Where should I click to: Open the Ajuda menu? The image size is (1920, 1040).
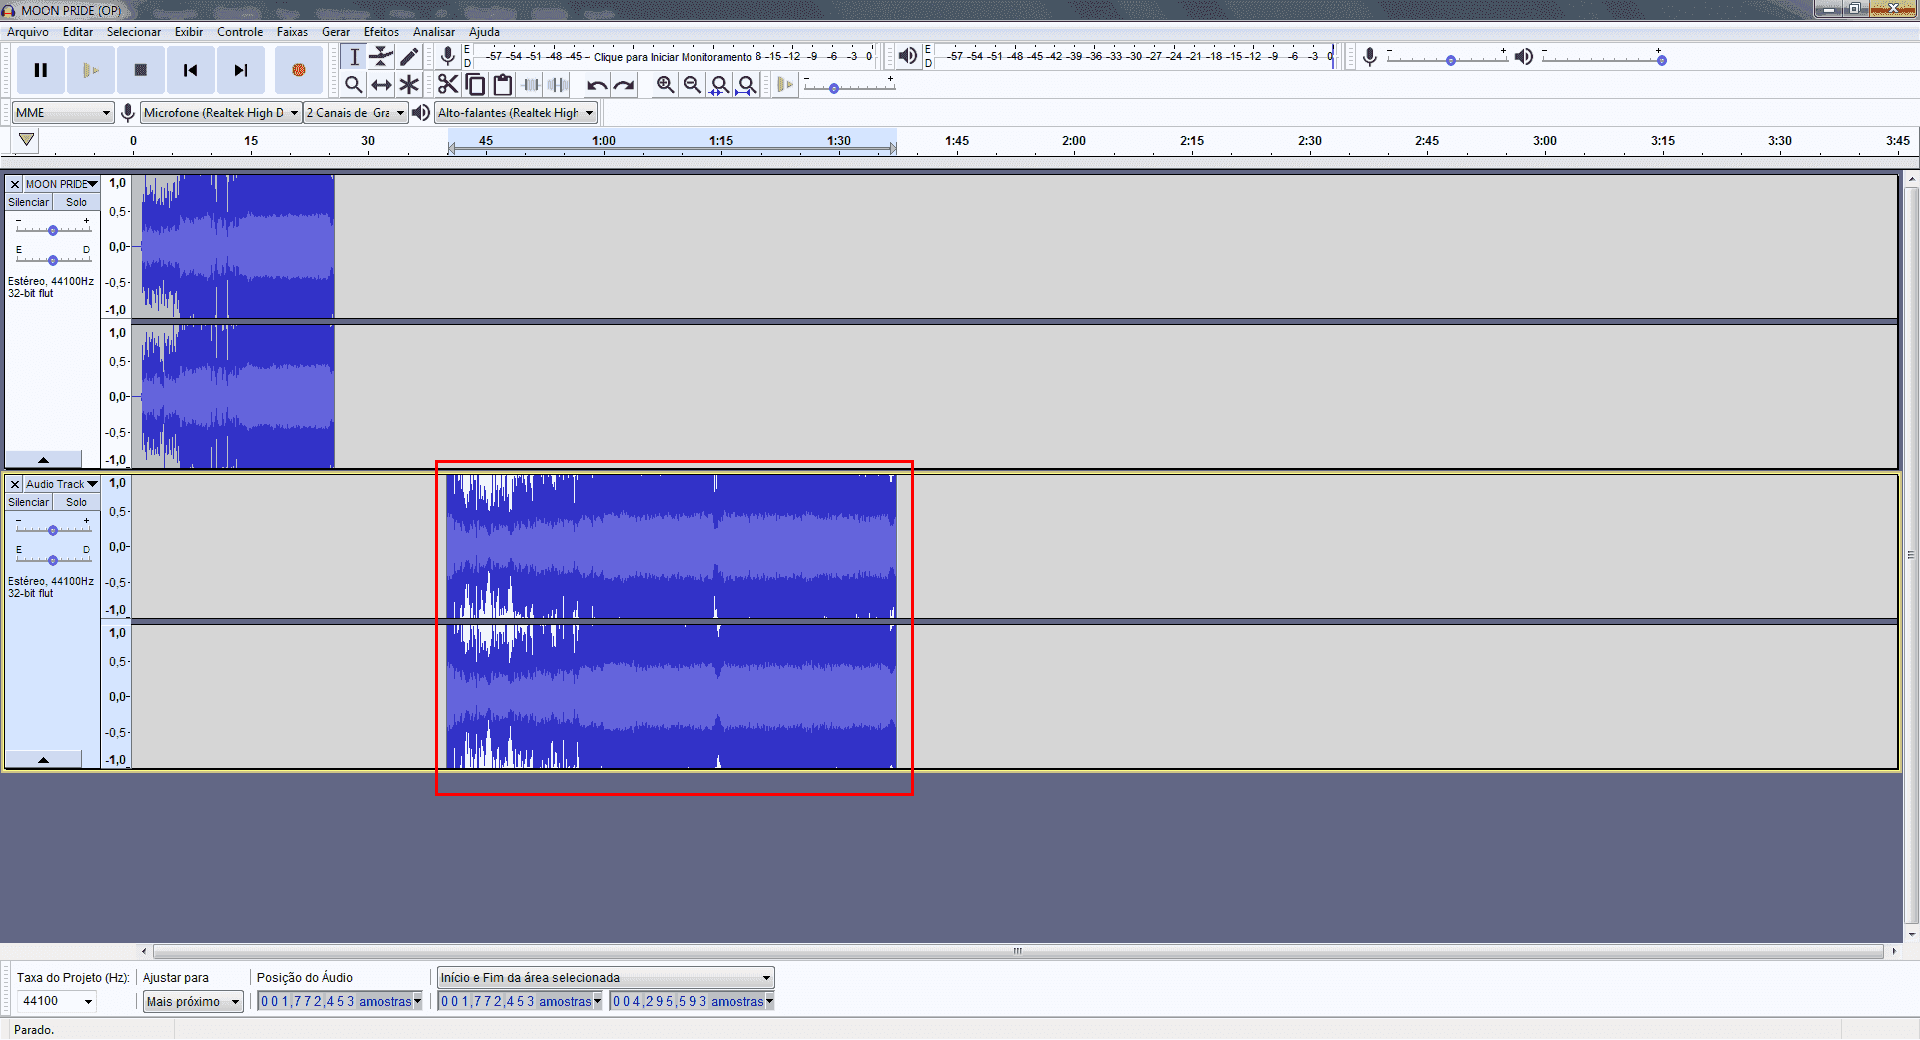pyautogui.click(x=484, y=32)
